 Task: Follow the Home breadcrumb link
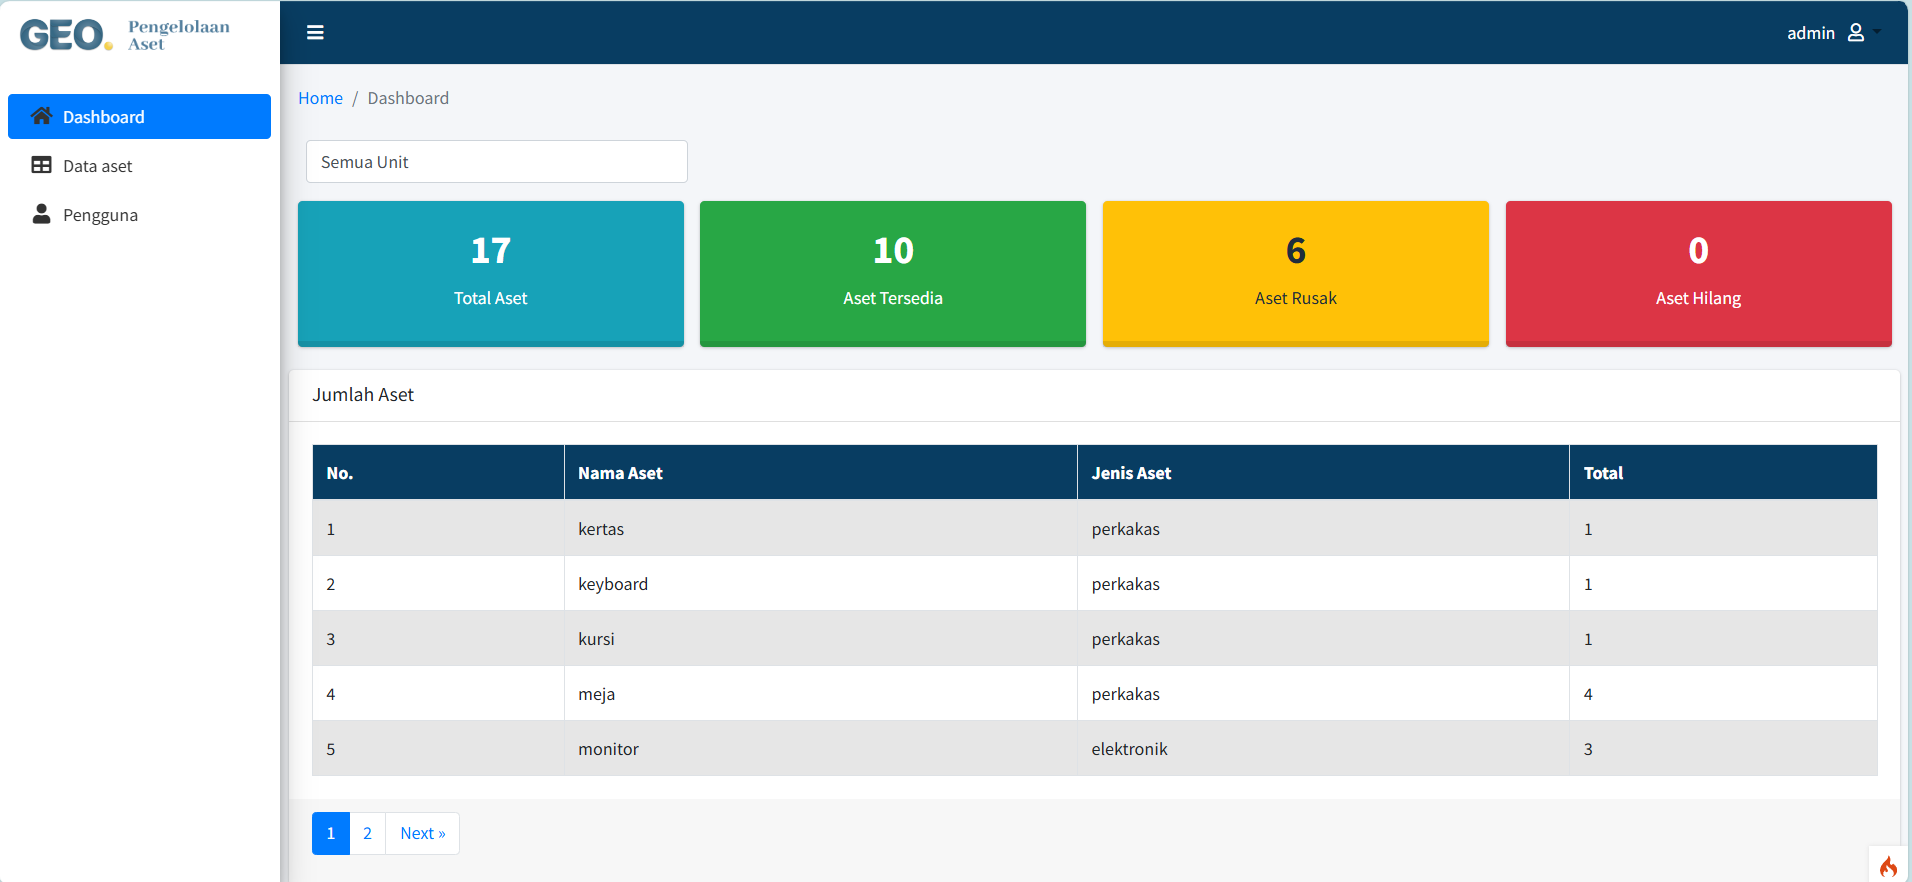320,98
